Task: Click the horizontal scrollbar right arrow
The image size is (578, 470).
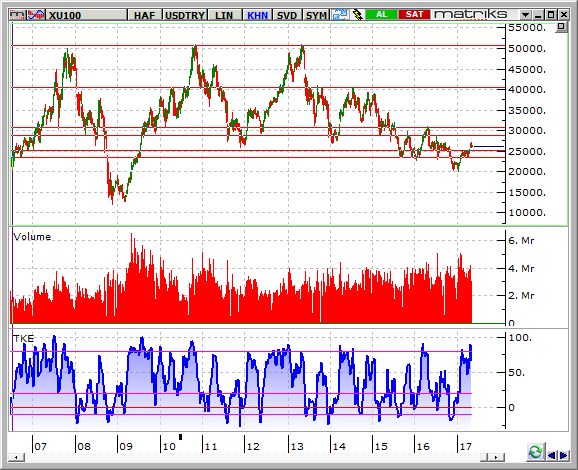Action: [497, 457]
